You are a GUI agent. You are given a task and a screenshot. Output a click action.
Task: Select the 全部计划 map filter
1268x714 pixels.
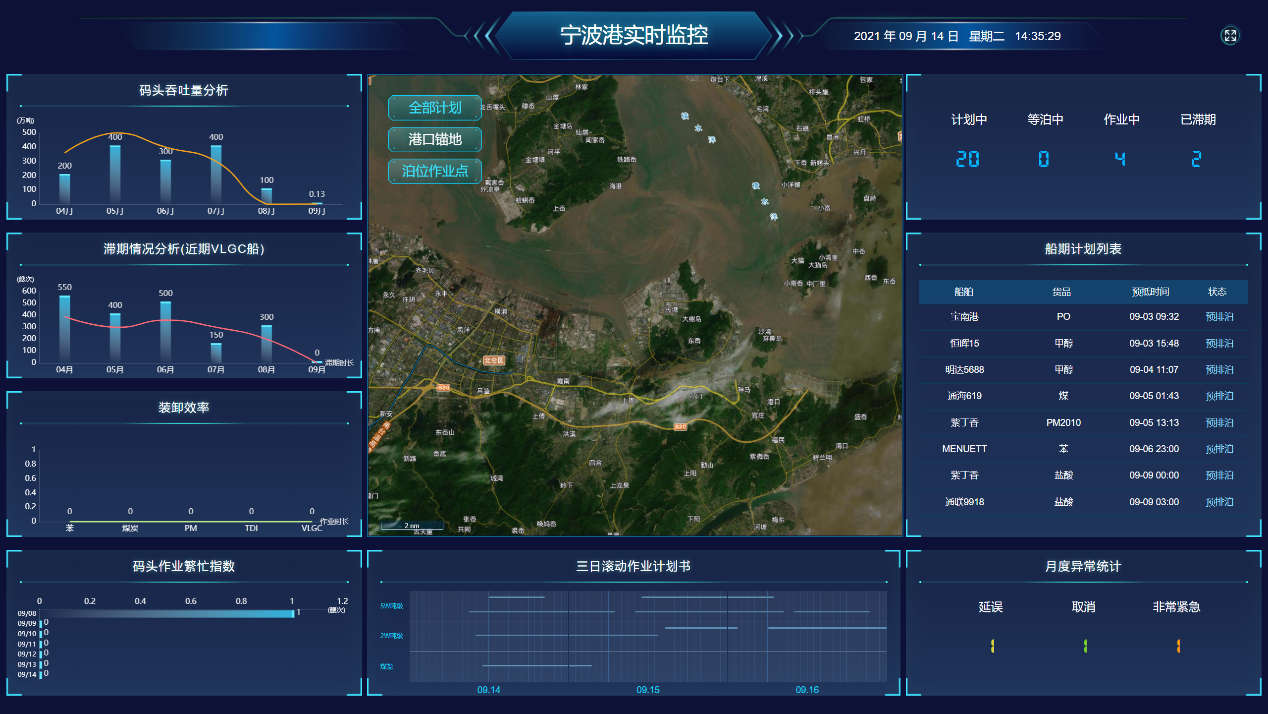point(435,108)
